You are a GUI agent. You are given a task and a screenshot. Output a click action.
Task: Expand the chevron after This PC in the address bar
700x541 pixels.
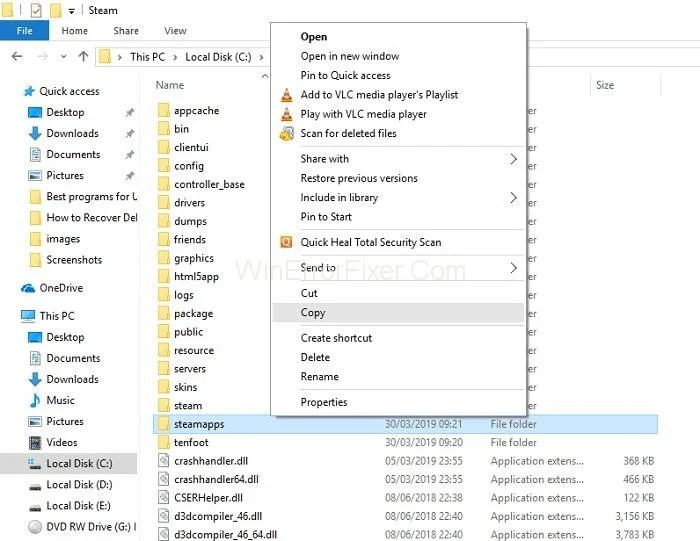click(x=175, y=57)
